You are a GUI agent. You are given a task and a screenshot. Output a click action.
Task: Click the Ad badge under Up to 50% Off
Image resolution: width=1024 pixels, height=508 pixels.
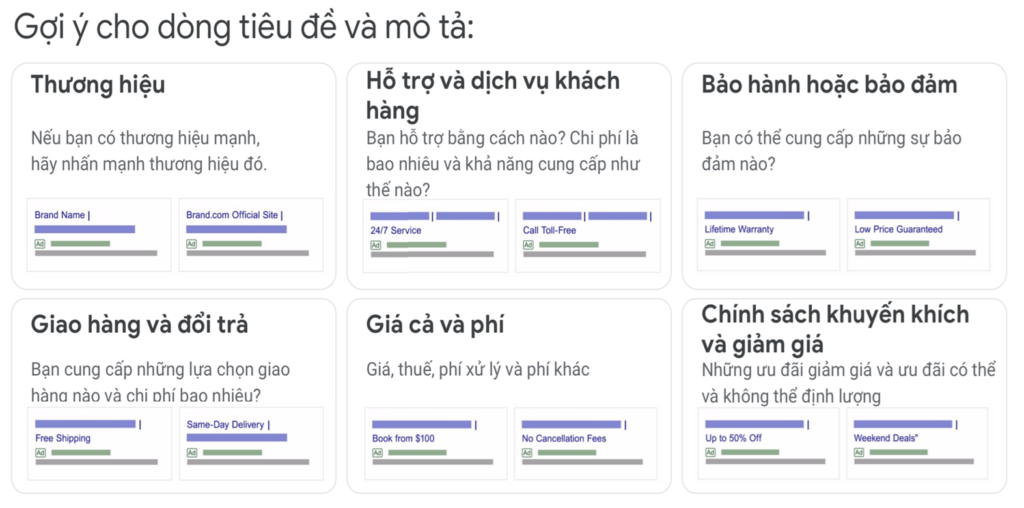(x=711, y=452)
